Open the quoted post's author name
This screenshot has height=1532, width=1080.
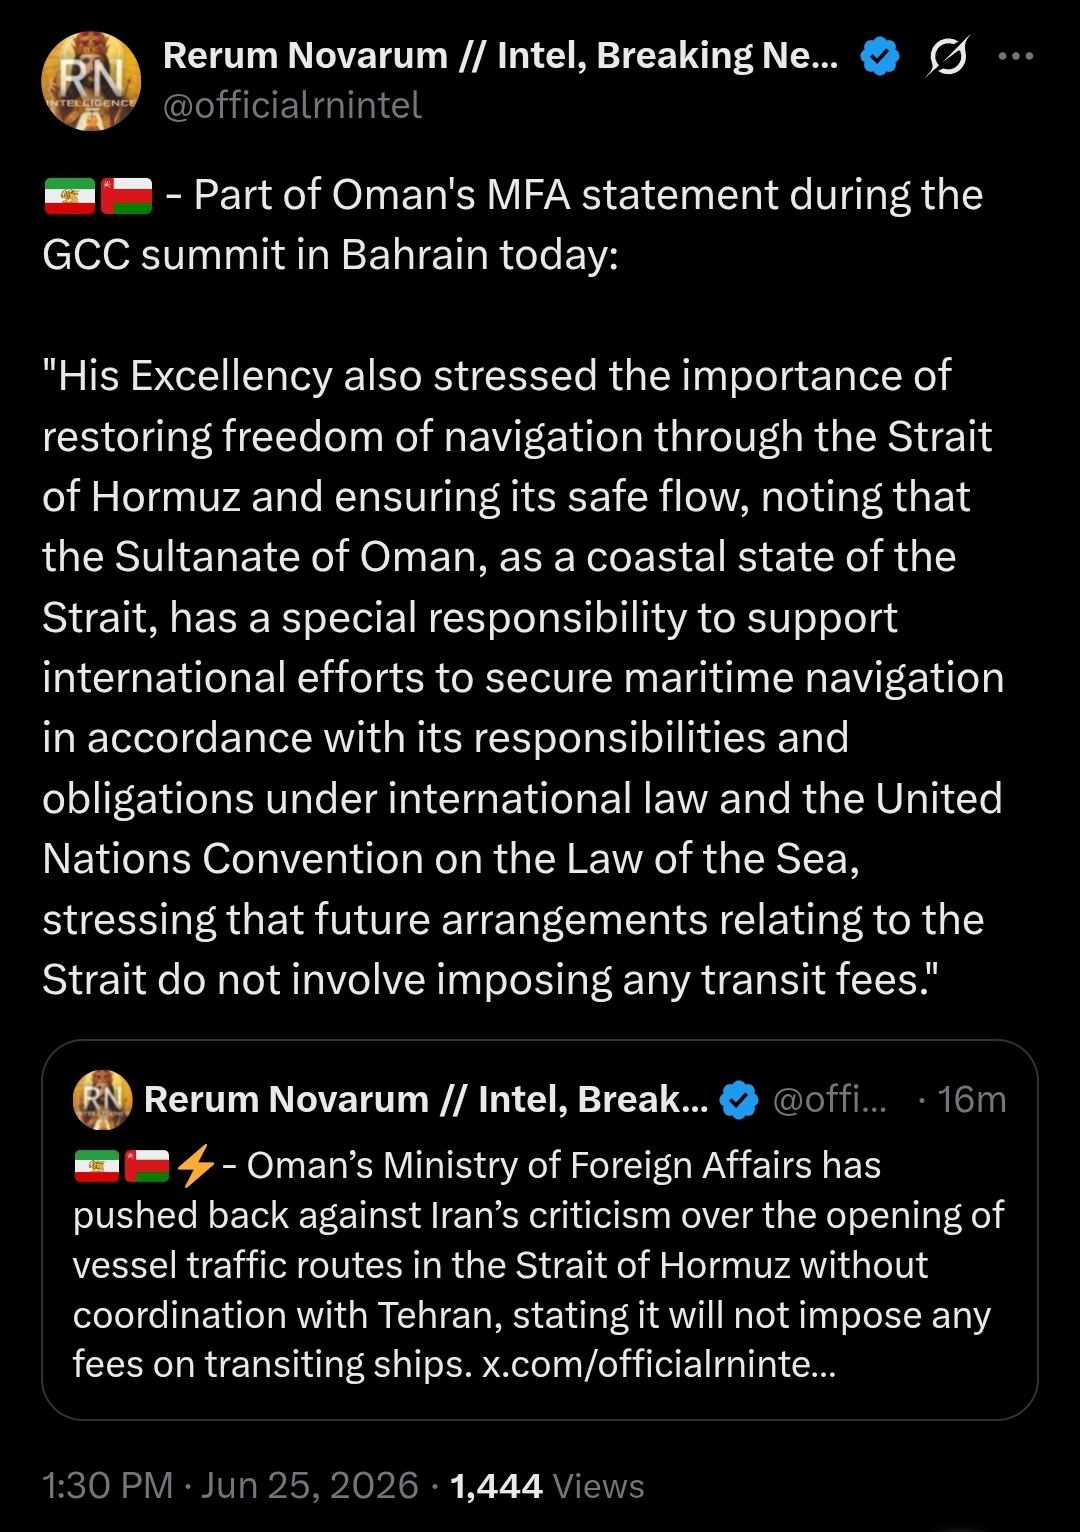tap(426, 1100)
